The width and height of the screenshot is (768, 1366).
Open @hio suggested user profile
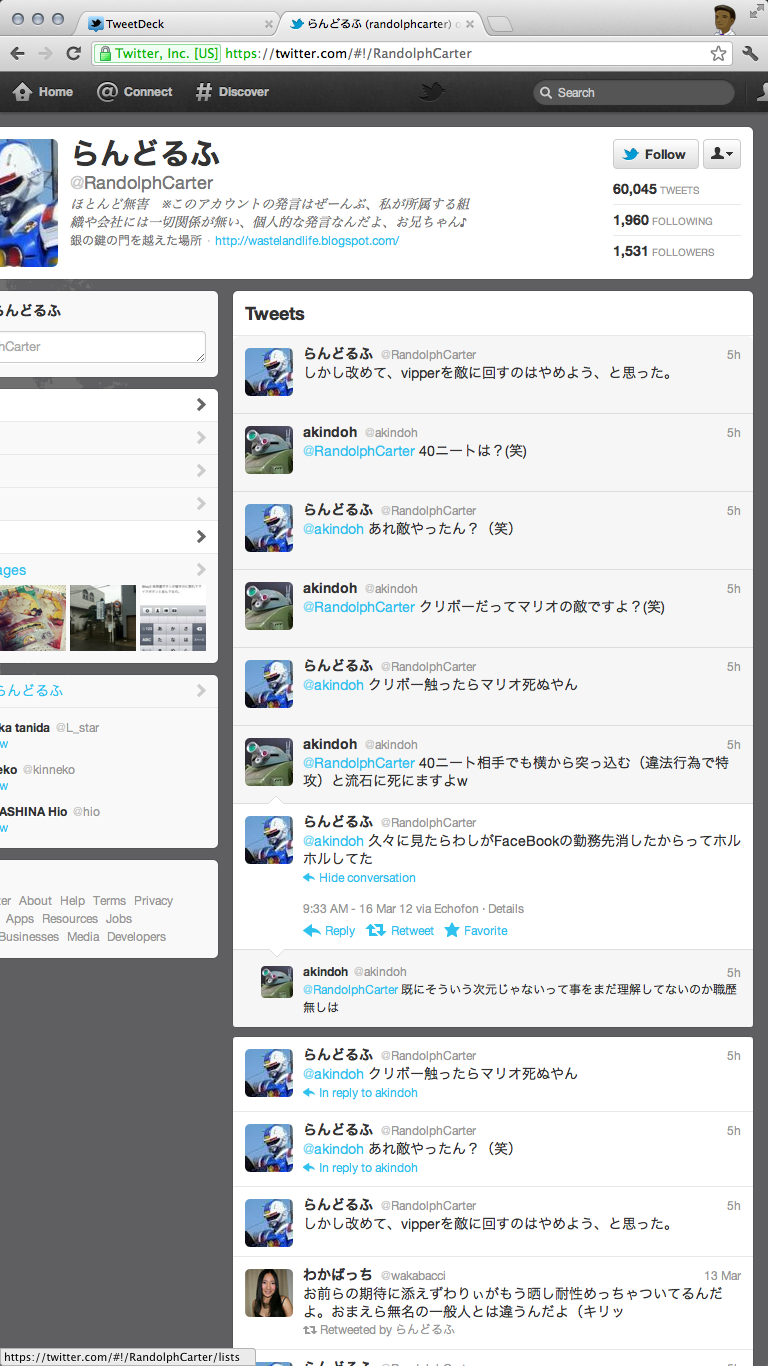click(x=86, y=812)
